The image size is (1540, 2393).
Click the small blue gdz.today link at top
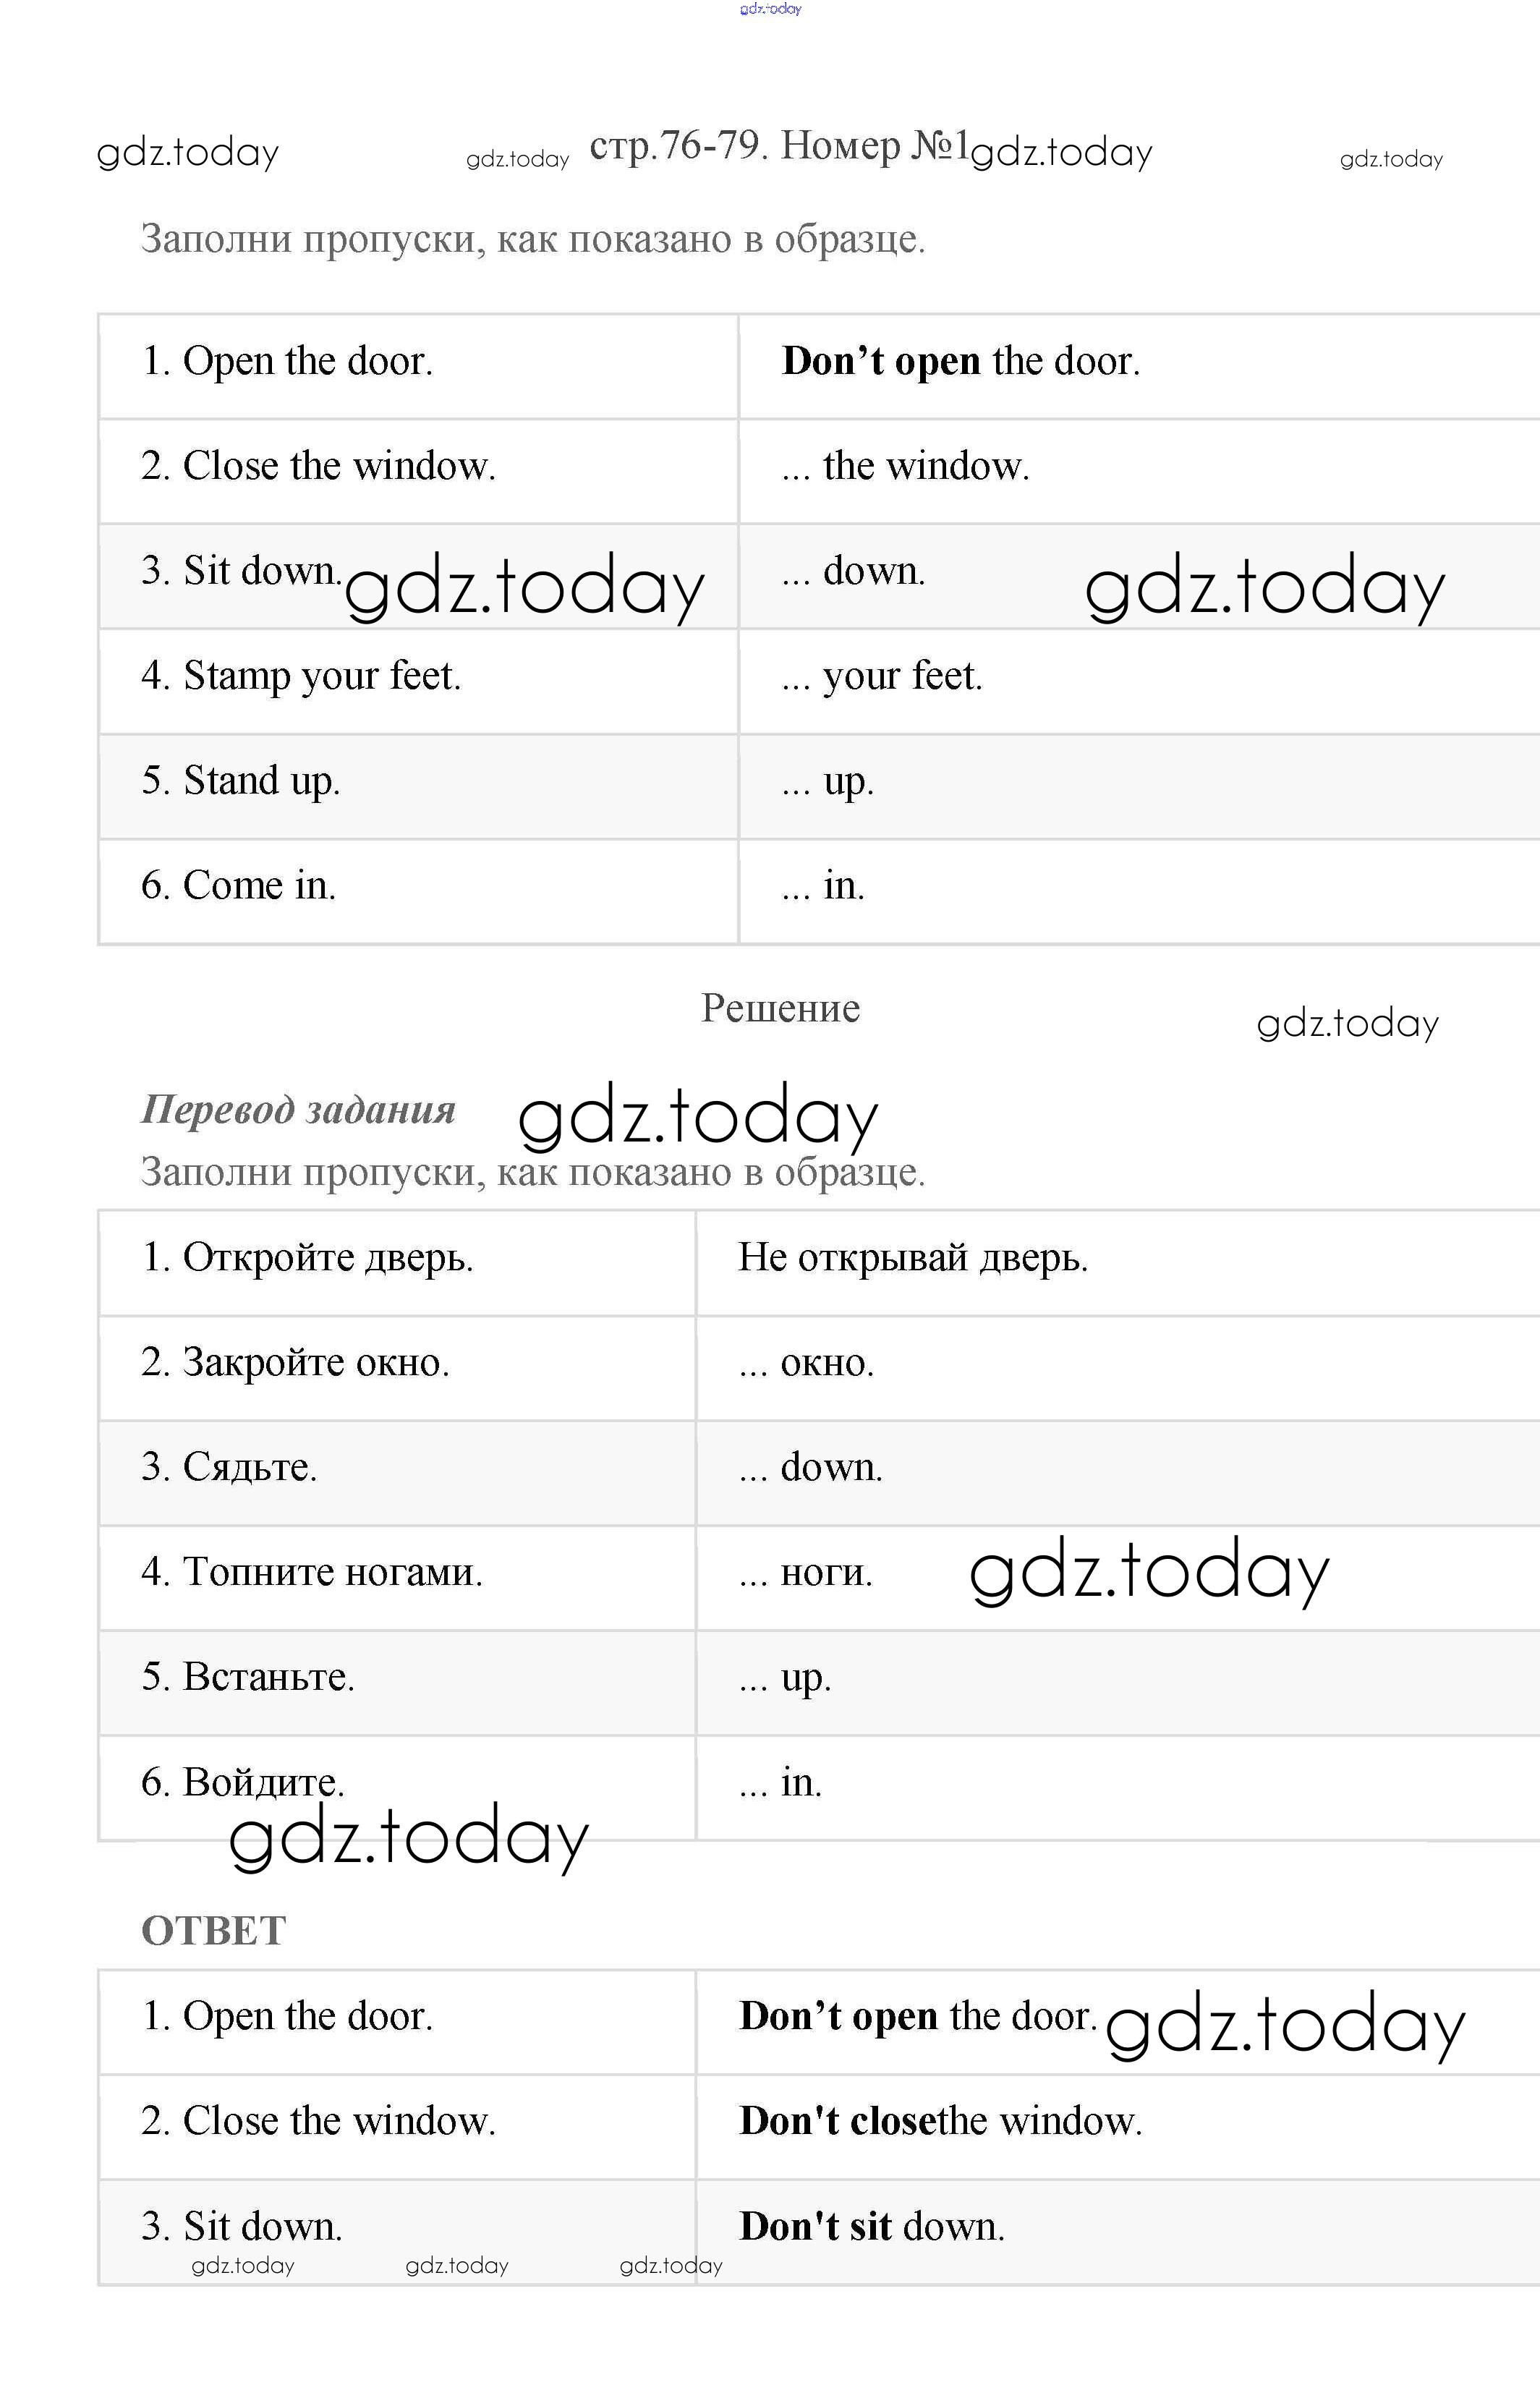click(x=770, y=9)
